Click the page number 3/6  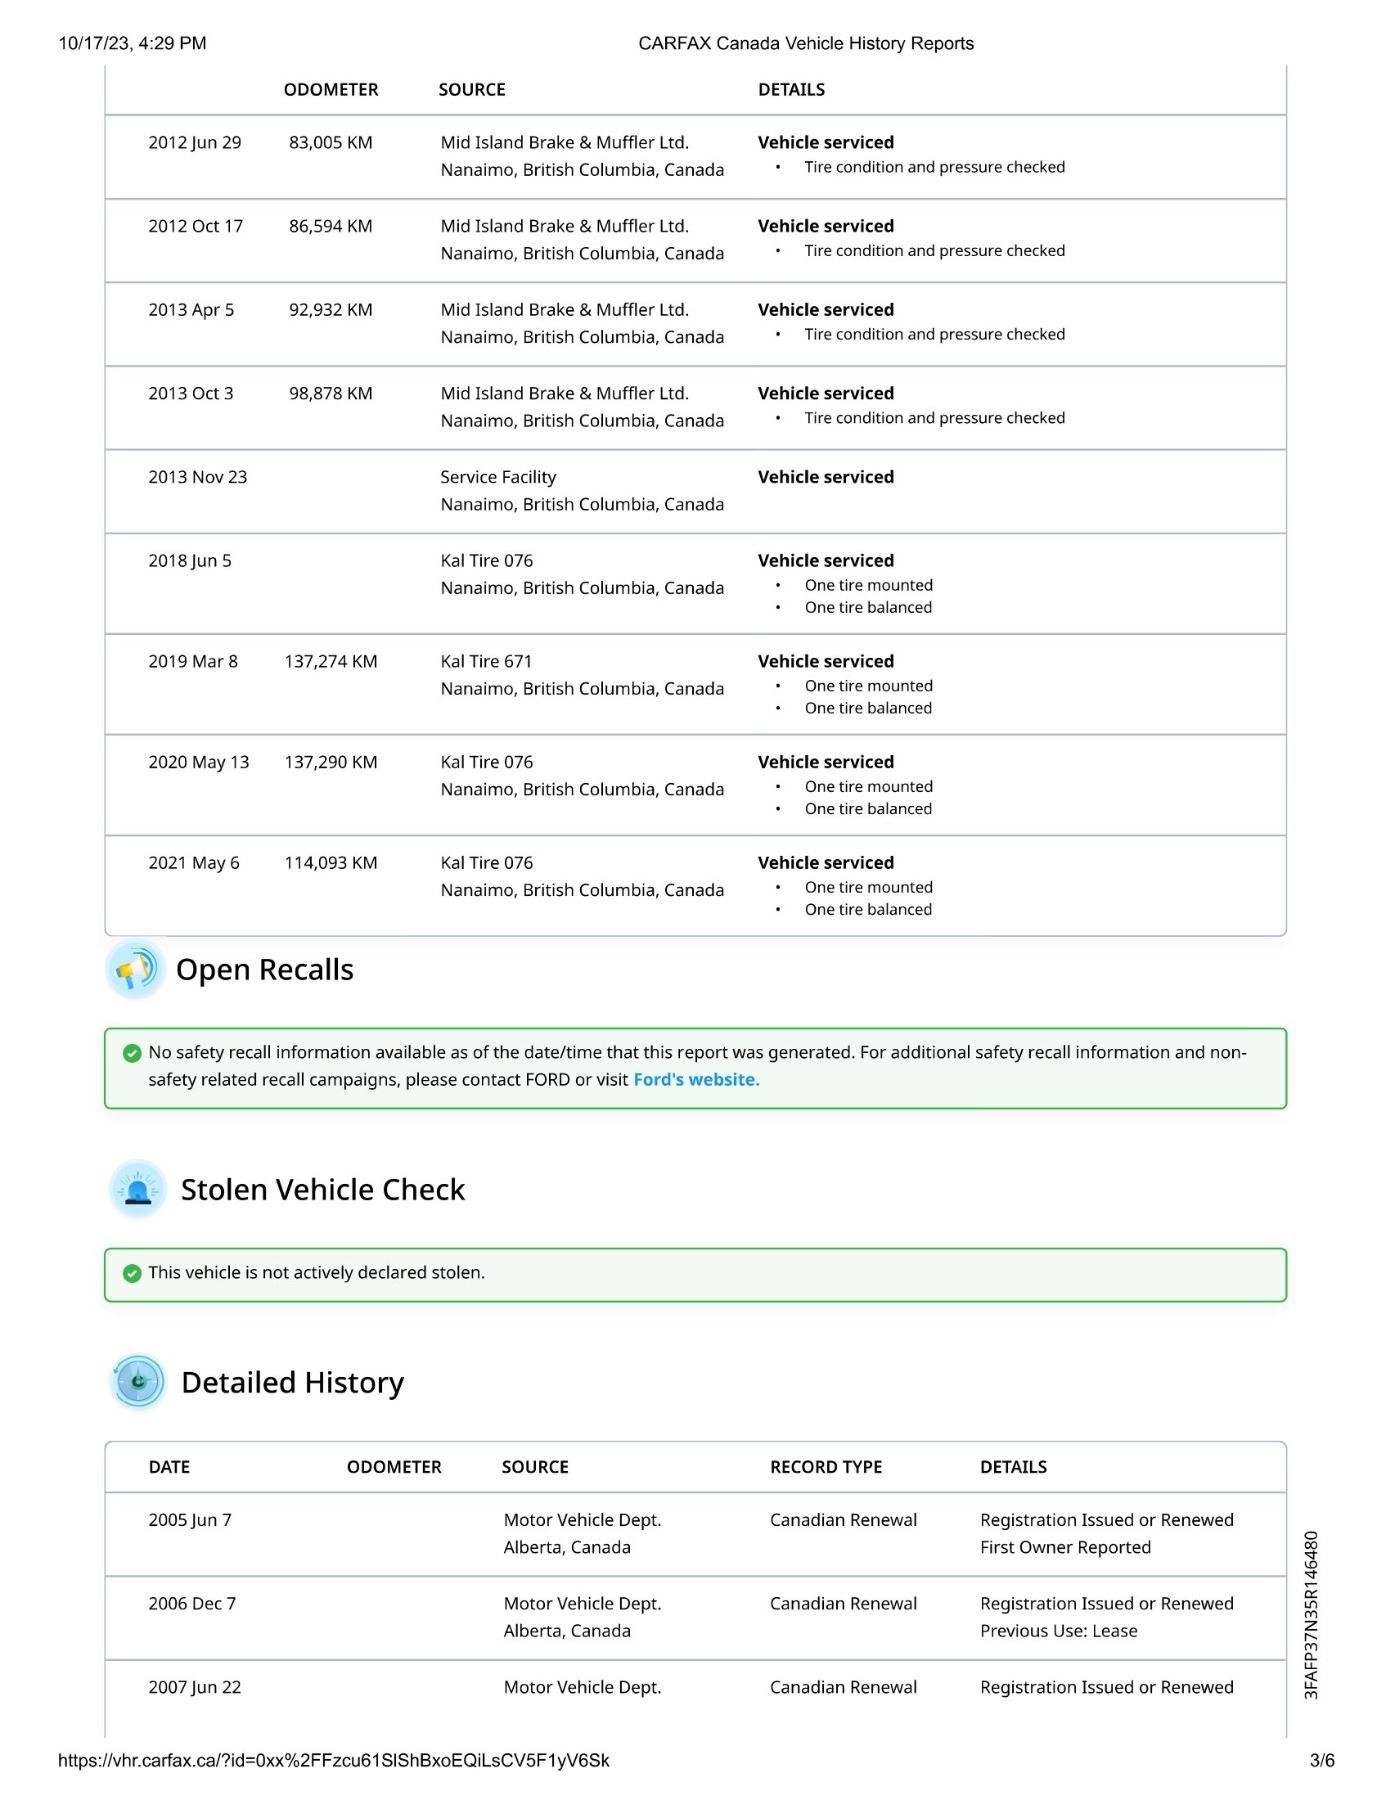[x=1321, y=1761]
